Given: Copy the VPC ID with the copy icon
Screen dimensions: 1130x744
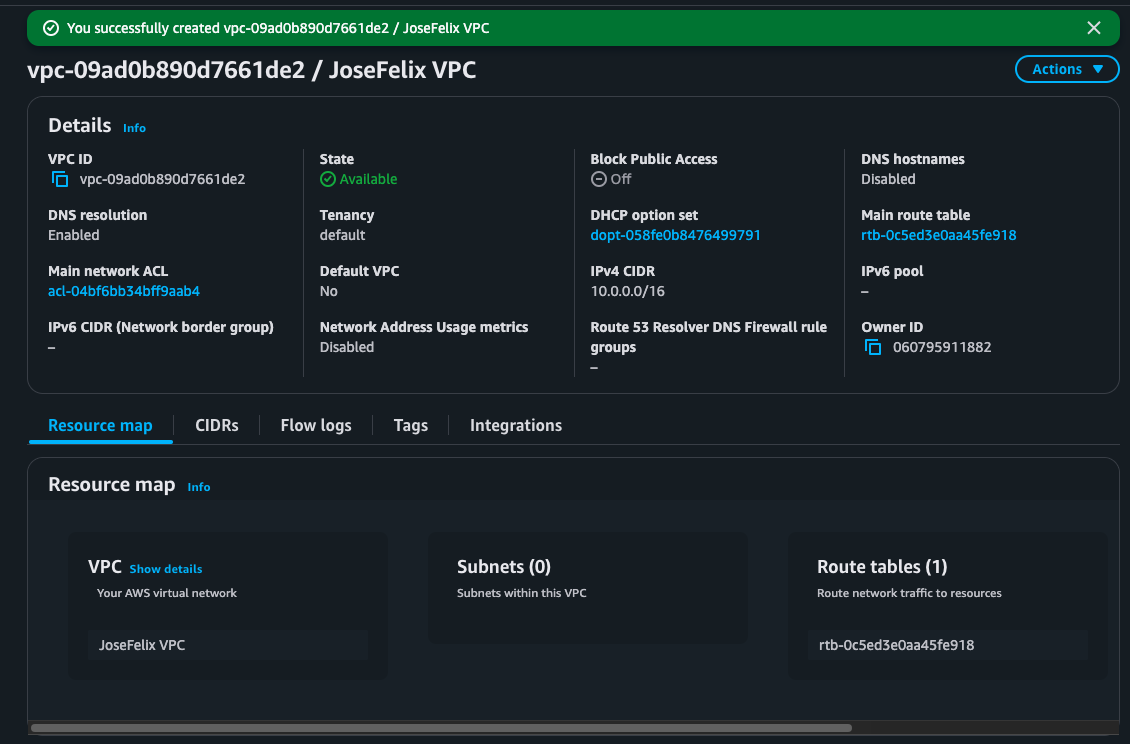Looking at the screenshot, I should tap(60, 179).
